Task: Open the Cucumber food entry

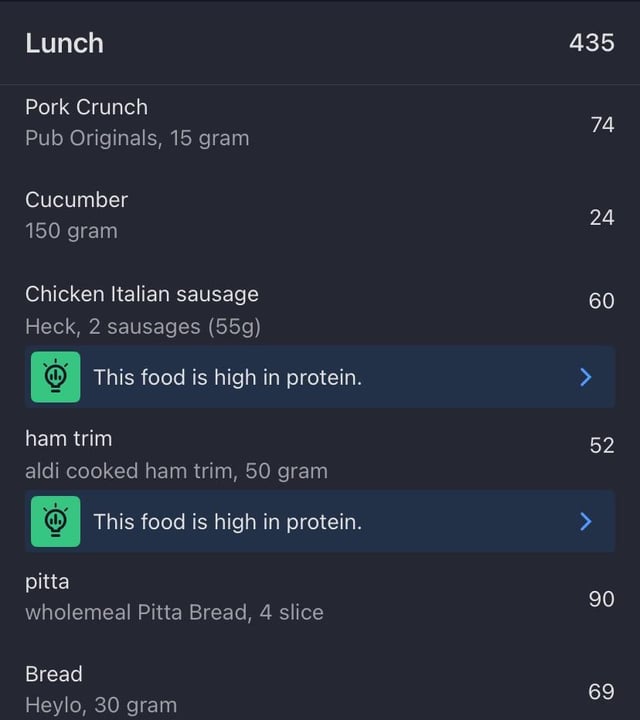Action: click(320, 216)
